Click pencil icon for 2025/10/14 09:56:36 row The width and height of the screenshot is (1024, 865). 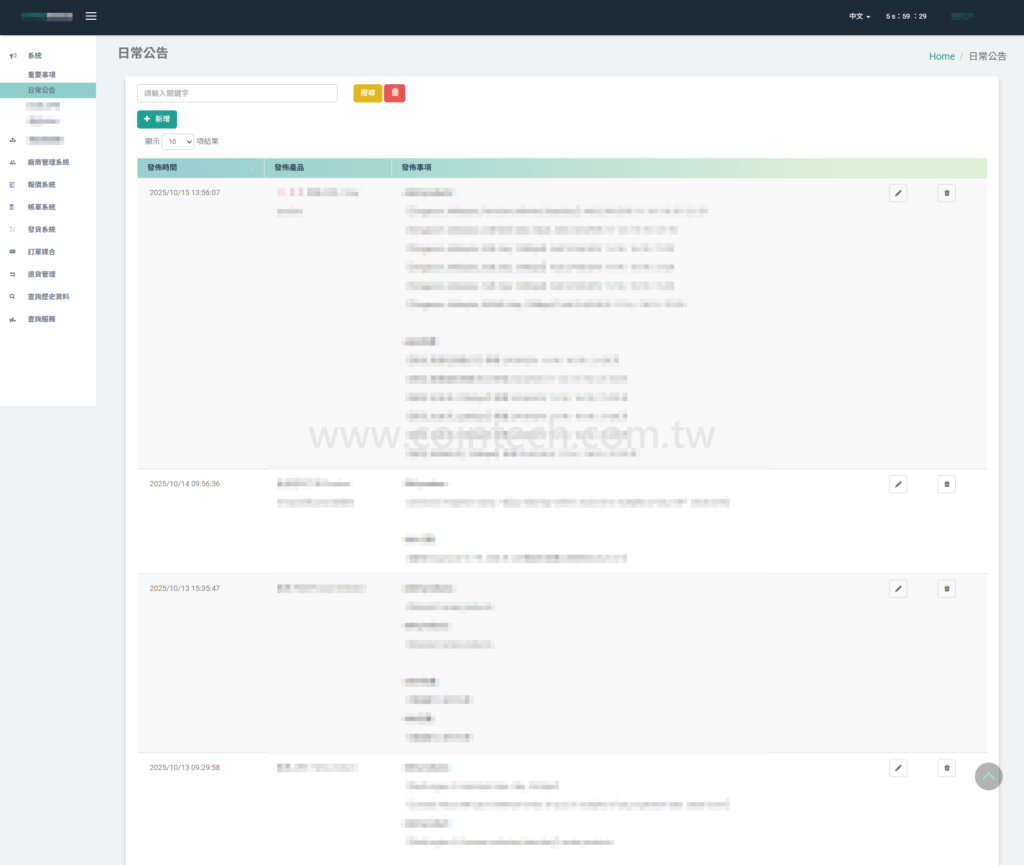(898, 484)
